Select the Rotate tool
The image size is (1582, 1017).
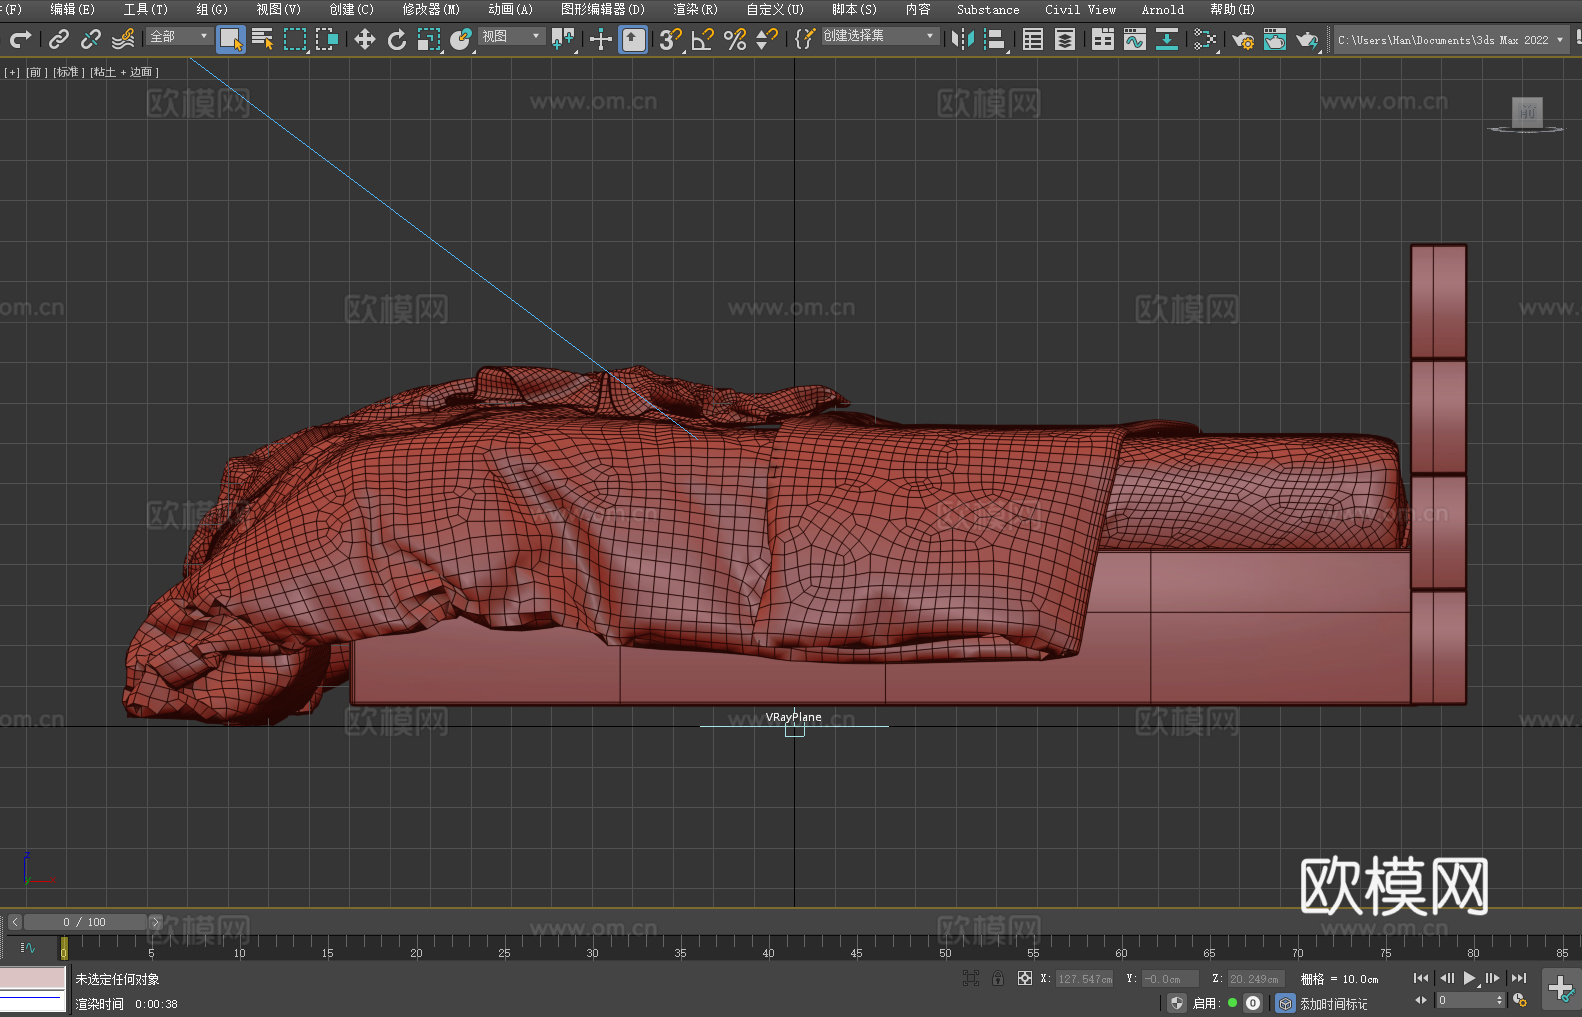[397, 39]
